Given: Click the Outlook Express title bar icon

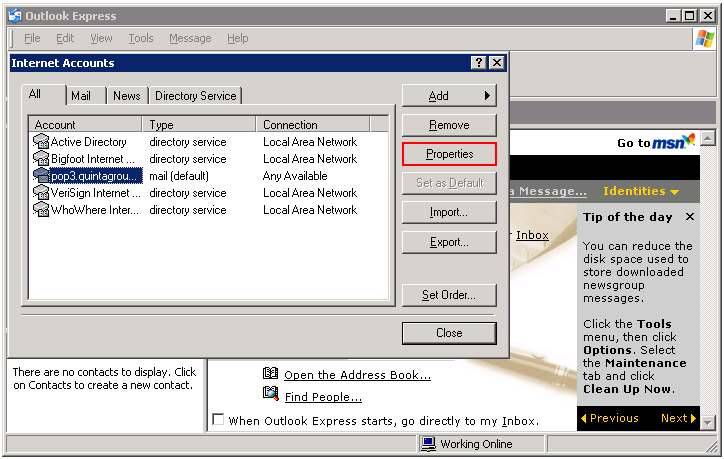Looking at the screenshot, I should click(x=15, y=16).
